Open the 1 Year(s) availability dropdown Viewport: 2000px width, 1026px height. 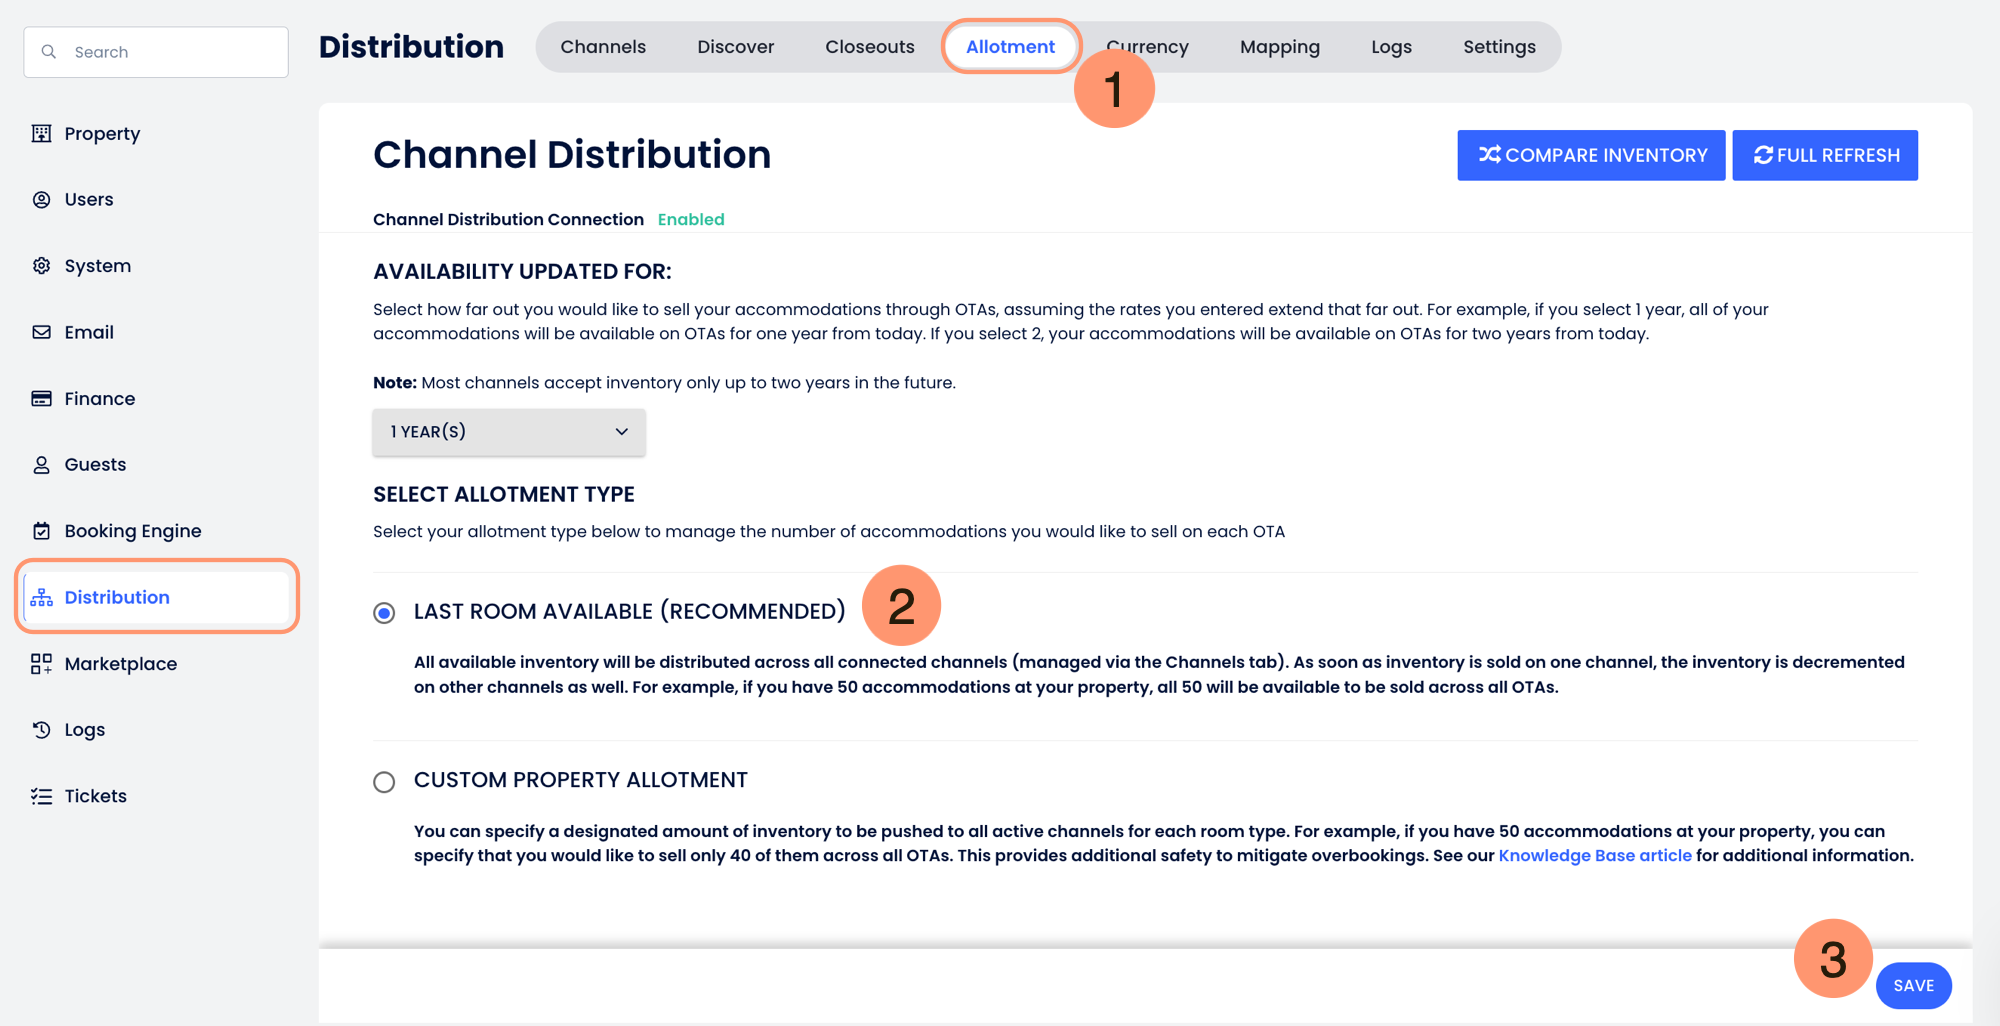(x=508, y=432)
